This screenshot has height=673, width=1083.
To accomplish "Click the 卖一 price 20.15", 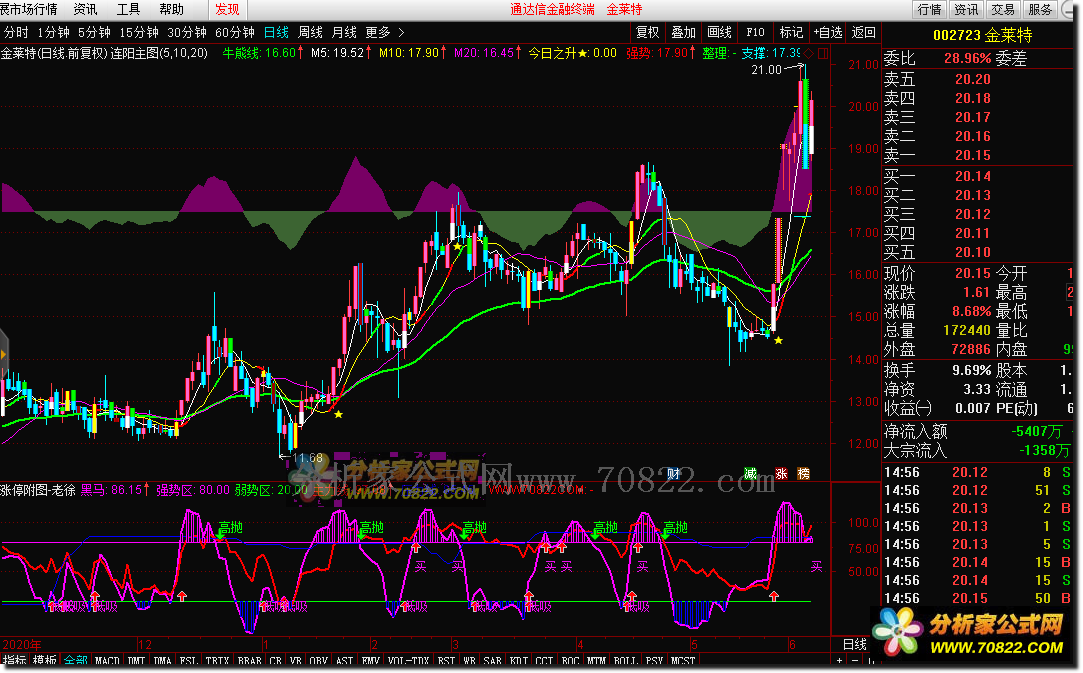I will click(973, 155).
